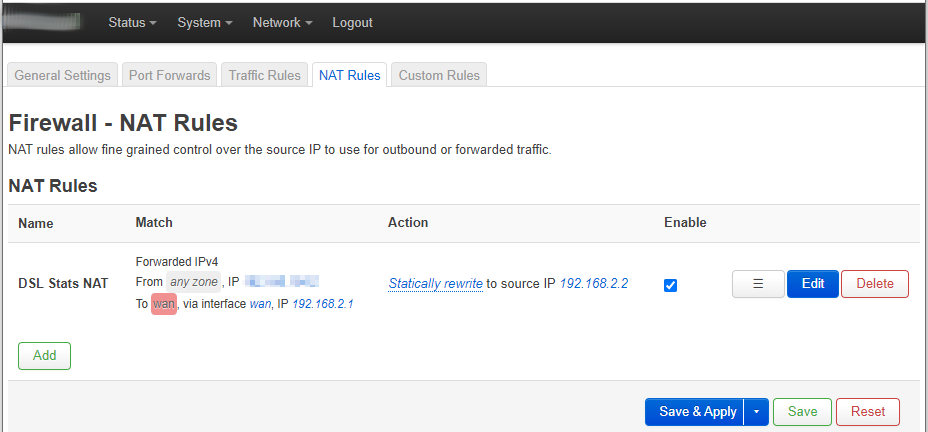The width and height of the screenshot is (928, 432).
Task: Select the NAT Rules tab
Action: click(350, 75)
